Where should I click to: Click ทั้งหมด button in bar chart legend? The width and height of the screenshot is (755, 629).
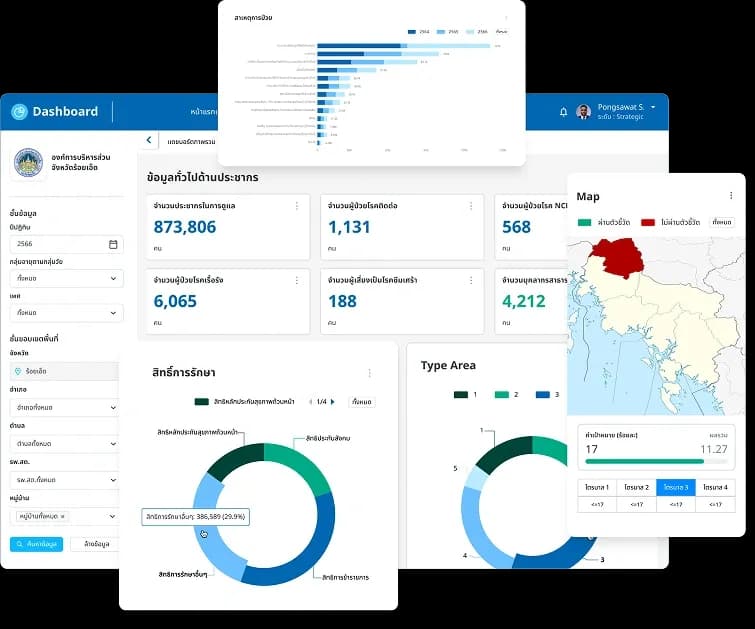501,32
